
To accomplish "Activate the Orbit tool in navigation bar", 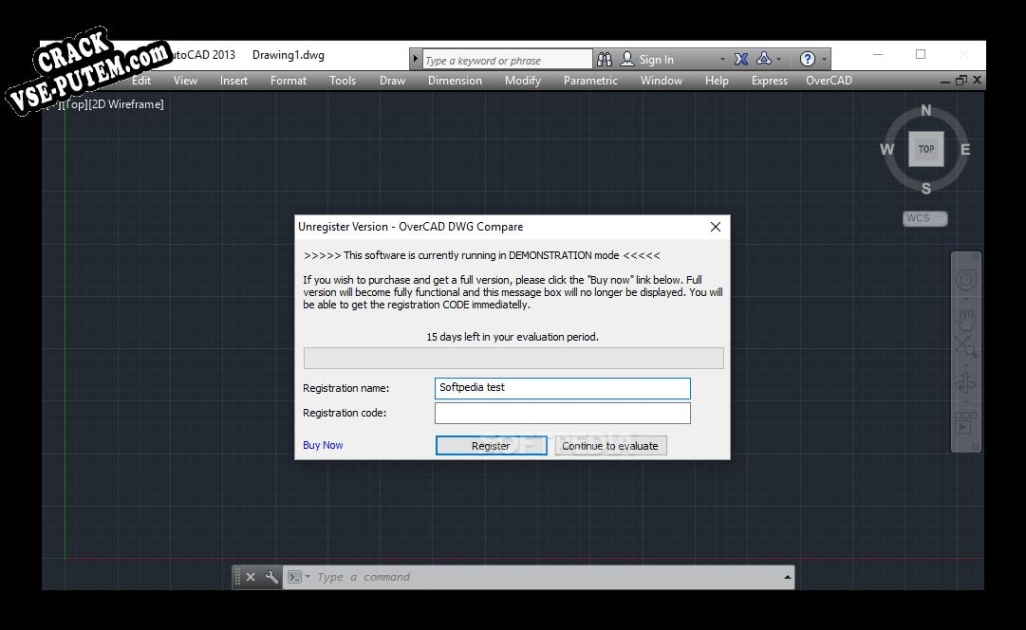I will [x=965, y=384].
